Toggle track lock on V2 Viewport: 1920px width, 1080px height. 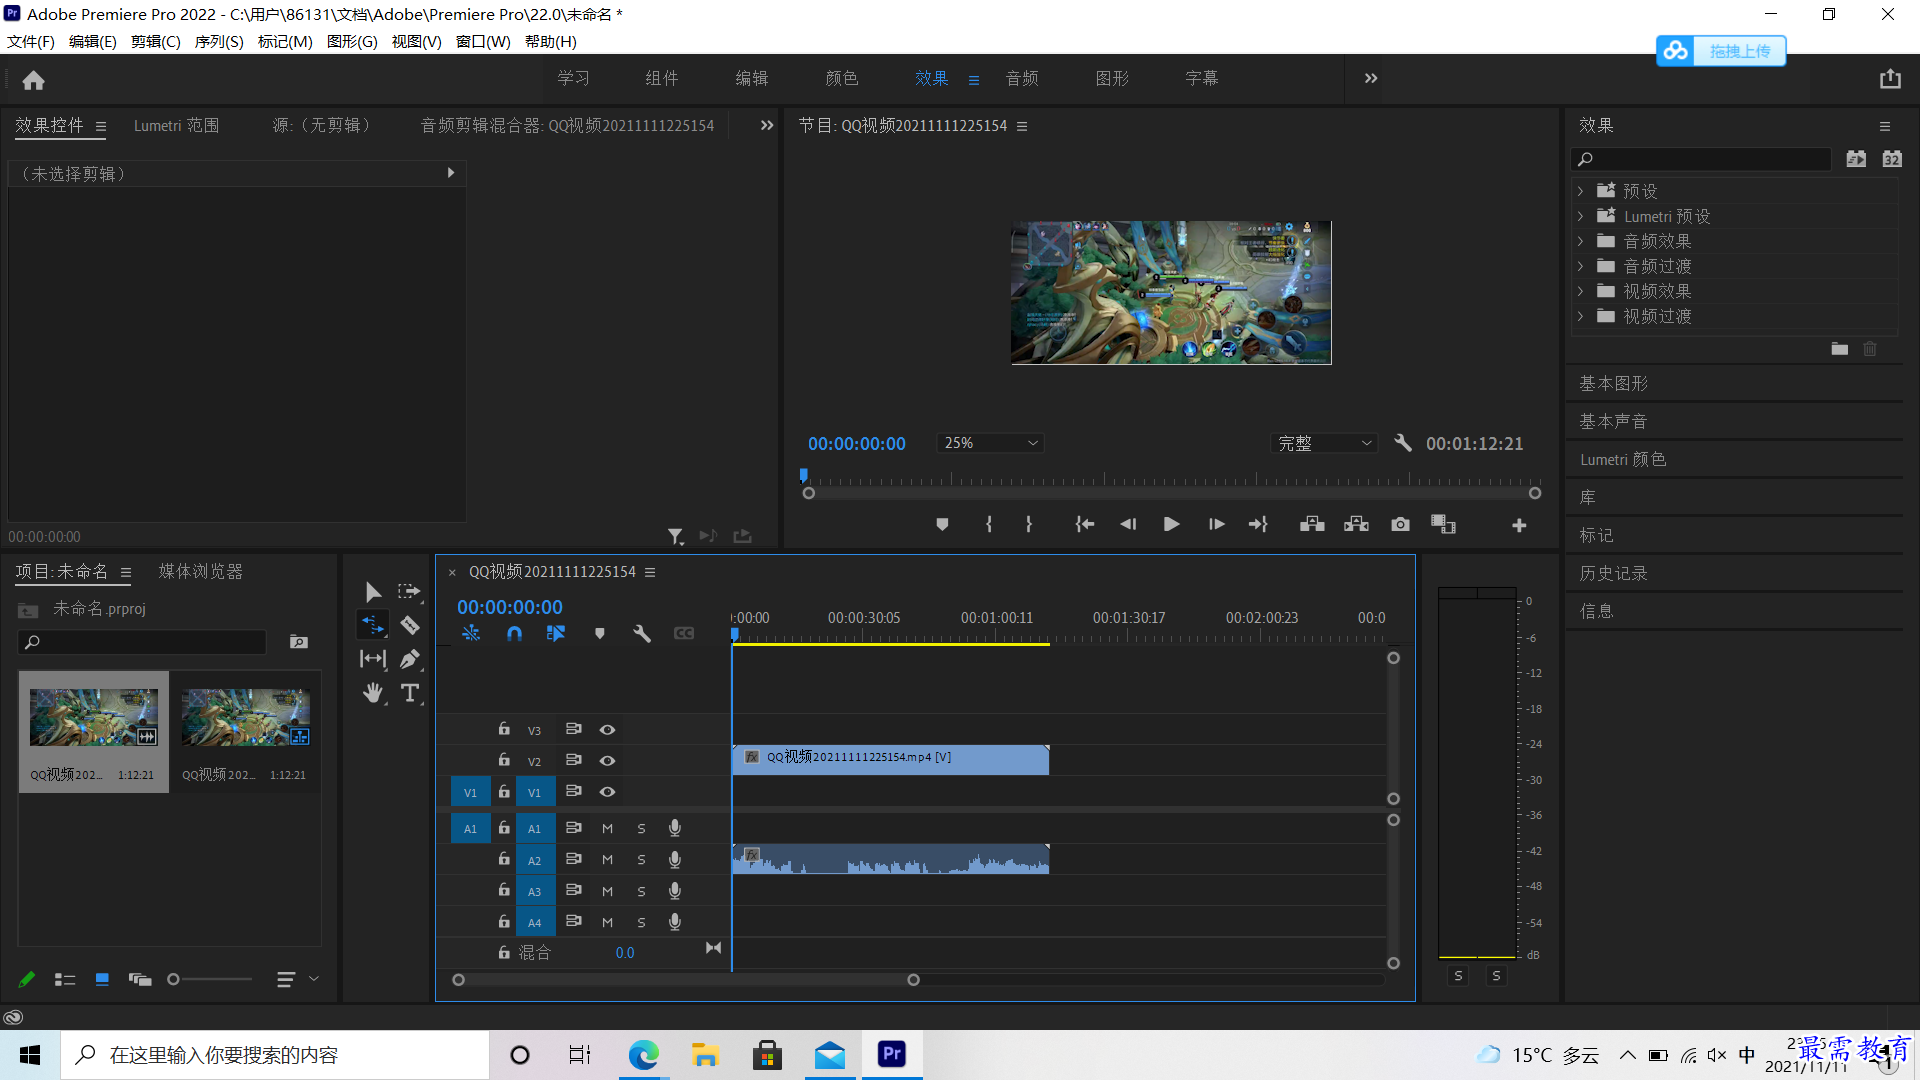504,760
